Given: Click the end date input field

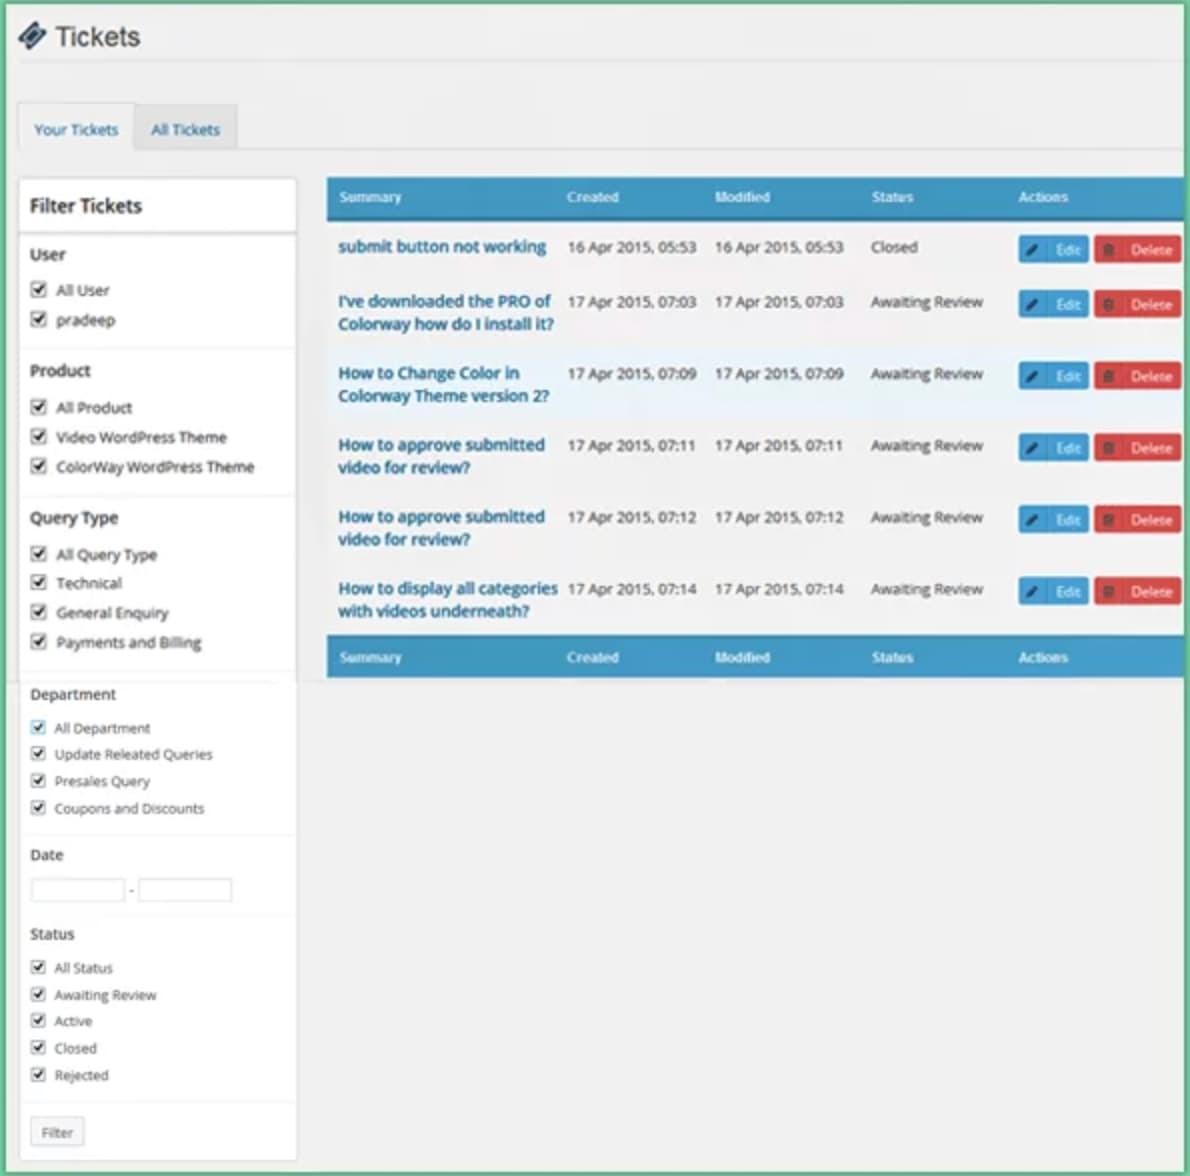Looking at the screenshot, I should click(x=185, y=890).
